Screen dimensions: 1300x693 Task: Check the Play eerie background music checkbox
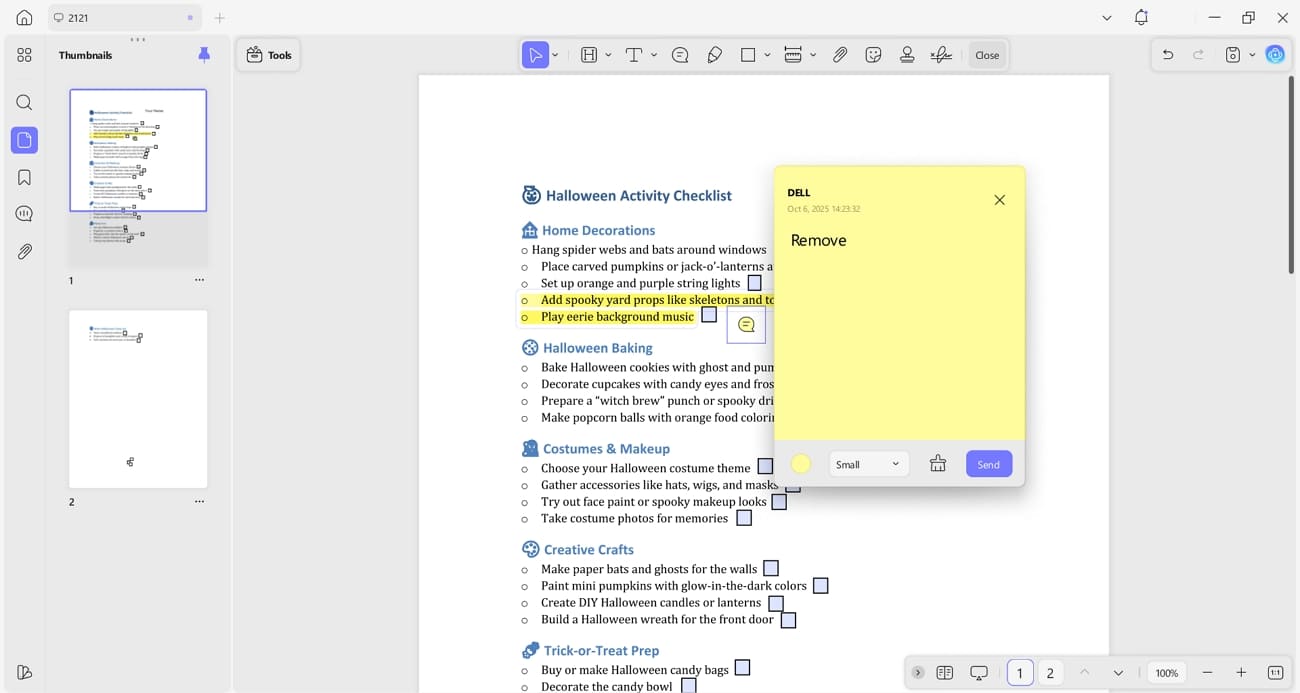[x=709, y=314]
